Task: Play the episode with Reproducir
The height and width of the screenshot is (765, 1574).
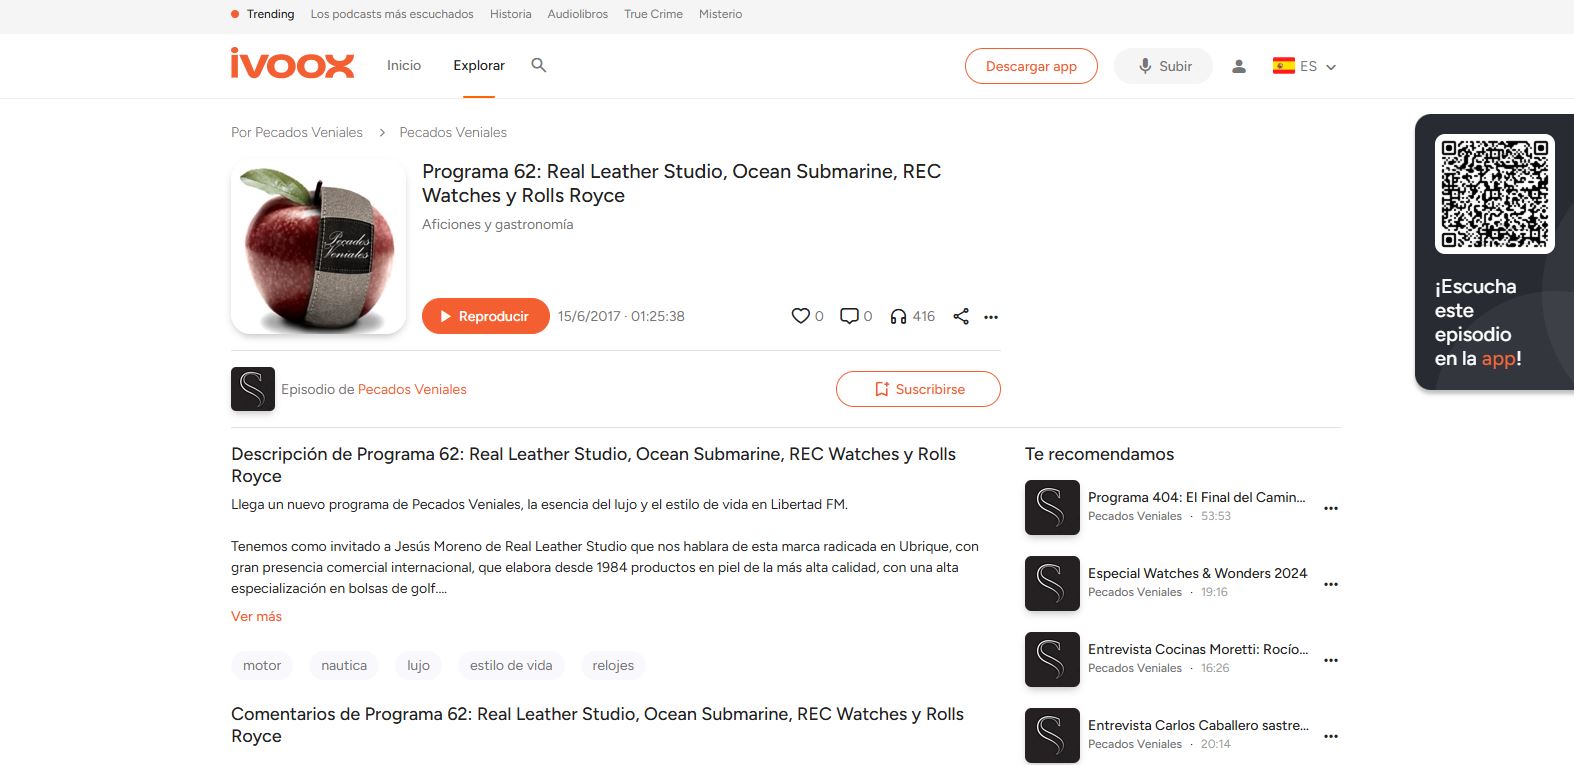Action: coord(485,316)
